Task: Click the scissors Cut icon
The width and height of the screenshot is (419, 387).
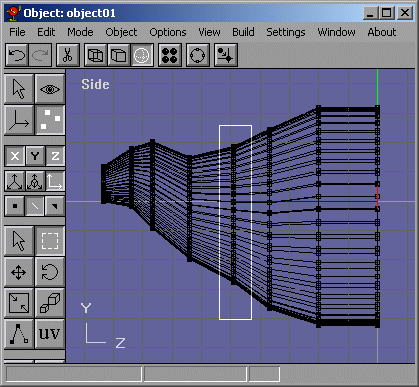Action: click(x=68, y=55)
